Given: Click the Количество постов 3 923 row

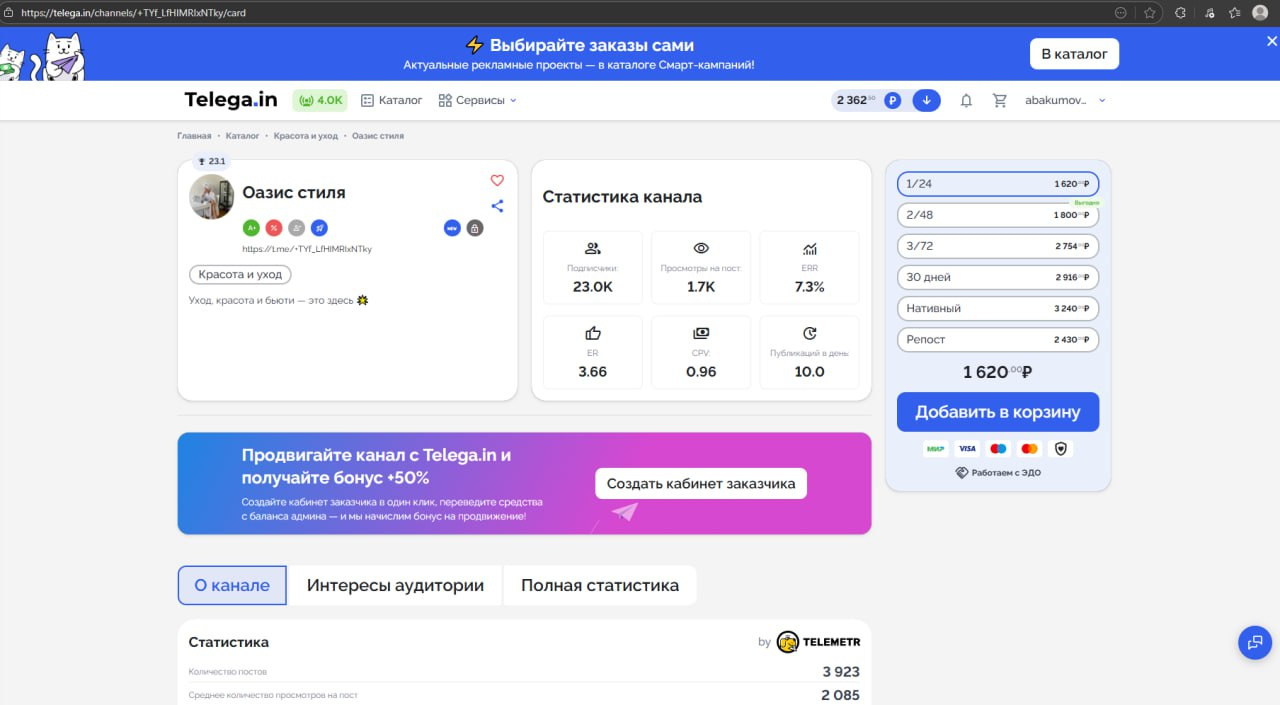Looking at the screenshot, I should tap(524, 672).
